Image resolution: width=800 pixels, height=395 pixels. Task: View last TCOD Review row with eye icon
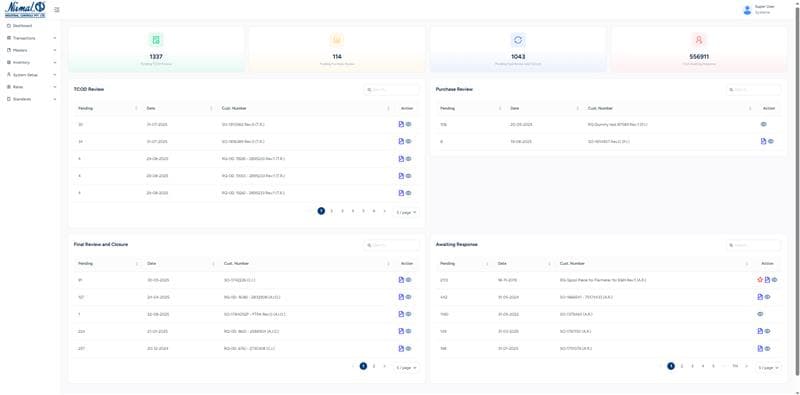[408, 193]
